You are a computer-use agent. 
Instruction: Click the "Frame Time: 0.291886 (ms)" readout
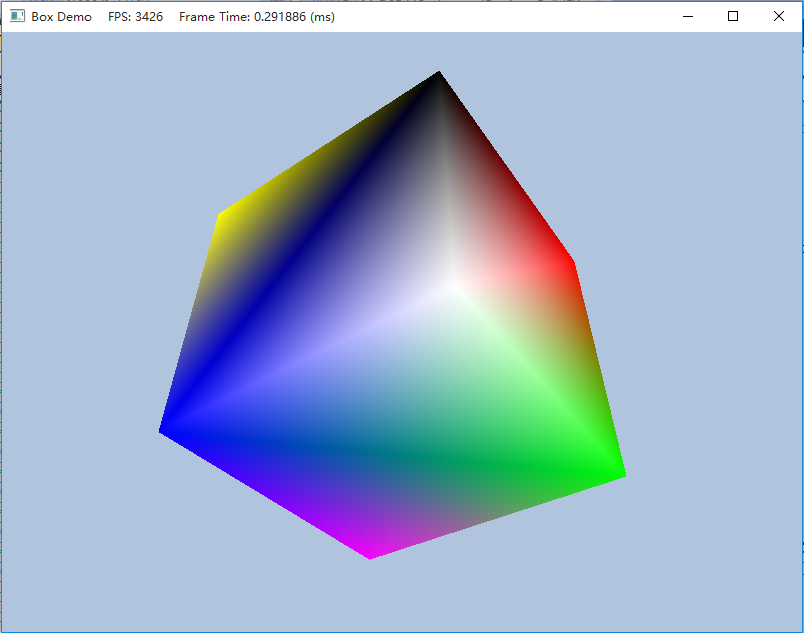(257, 17)
